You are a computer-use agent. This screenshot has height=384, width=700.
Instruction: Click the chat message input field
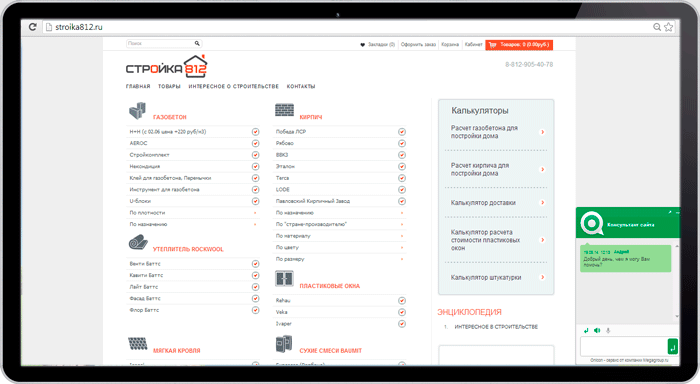click(x=623, y=346)
